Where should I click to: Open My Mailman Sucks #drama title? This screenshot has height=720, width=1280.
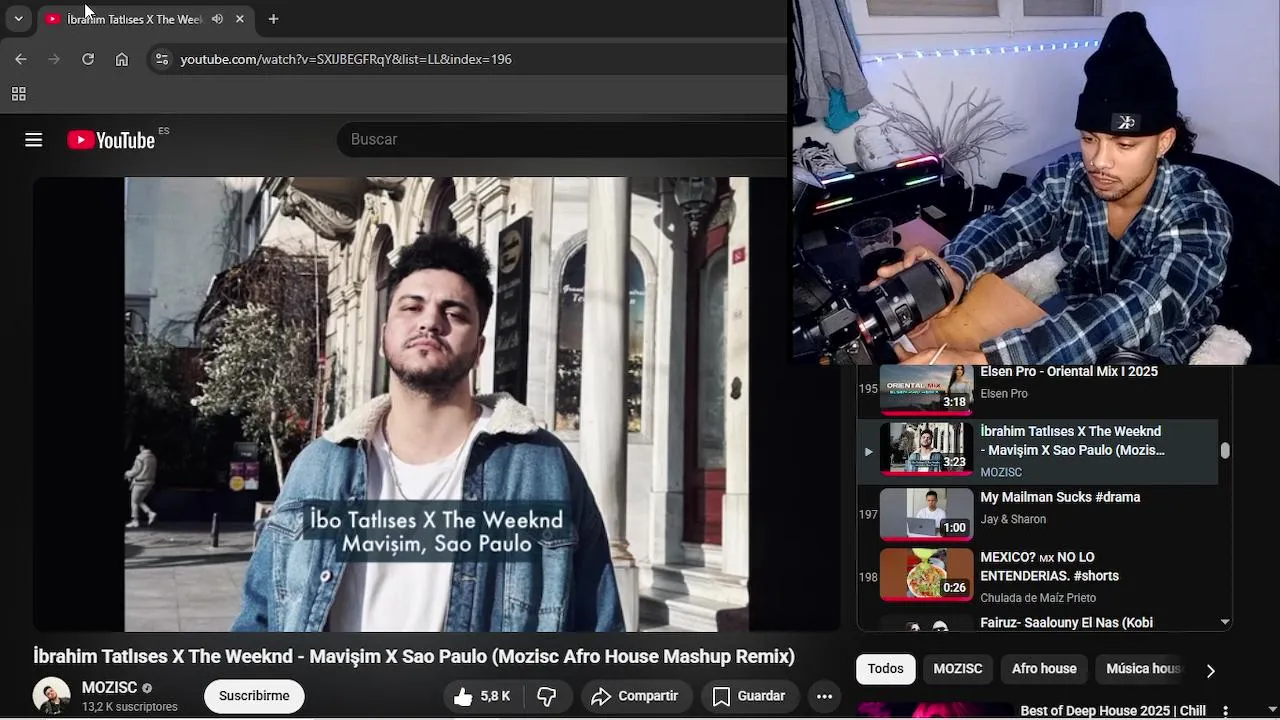click(x=1060, y=497)
